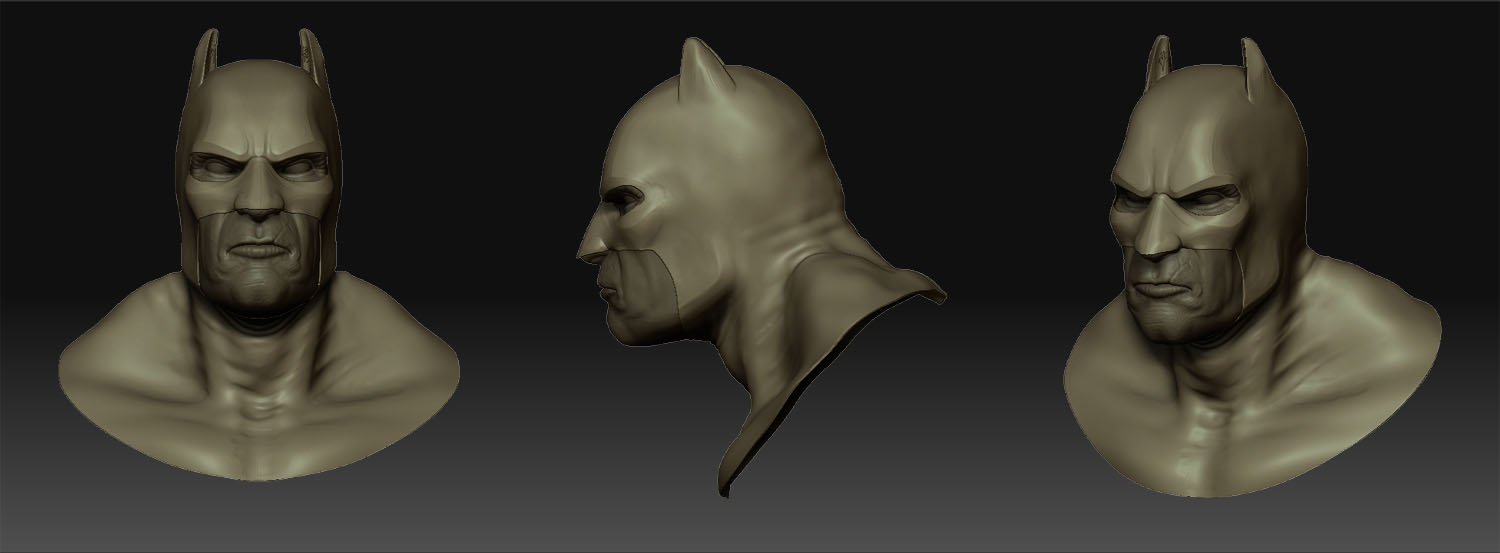Select the side-profile Batman bust render
The image size is (1500, 553).
pos(760,268)
